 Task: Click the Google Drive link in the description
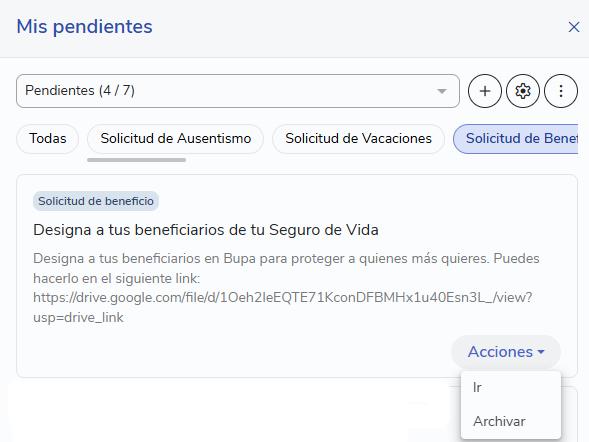coord(282,307)
